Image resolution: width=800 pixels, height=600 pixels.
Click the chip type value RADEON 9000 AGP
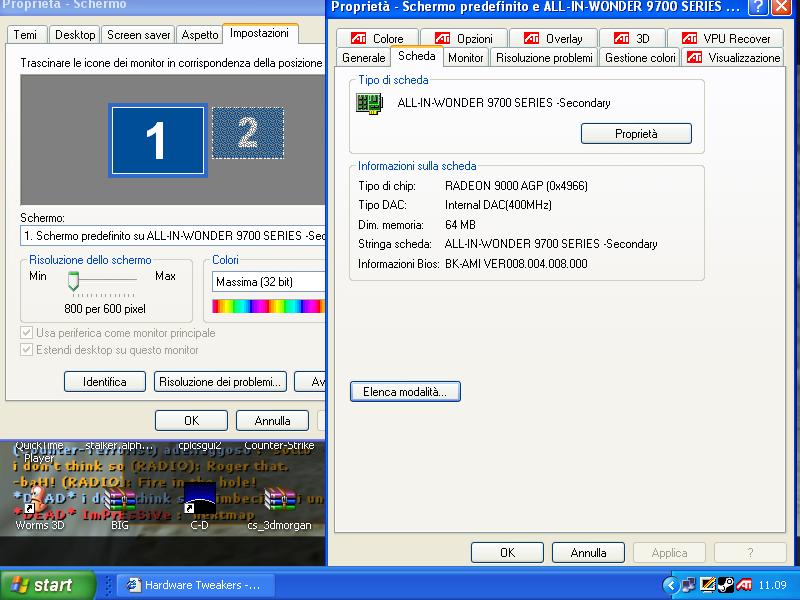516,186
